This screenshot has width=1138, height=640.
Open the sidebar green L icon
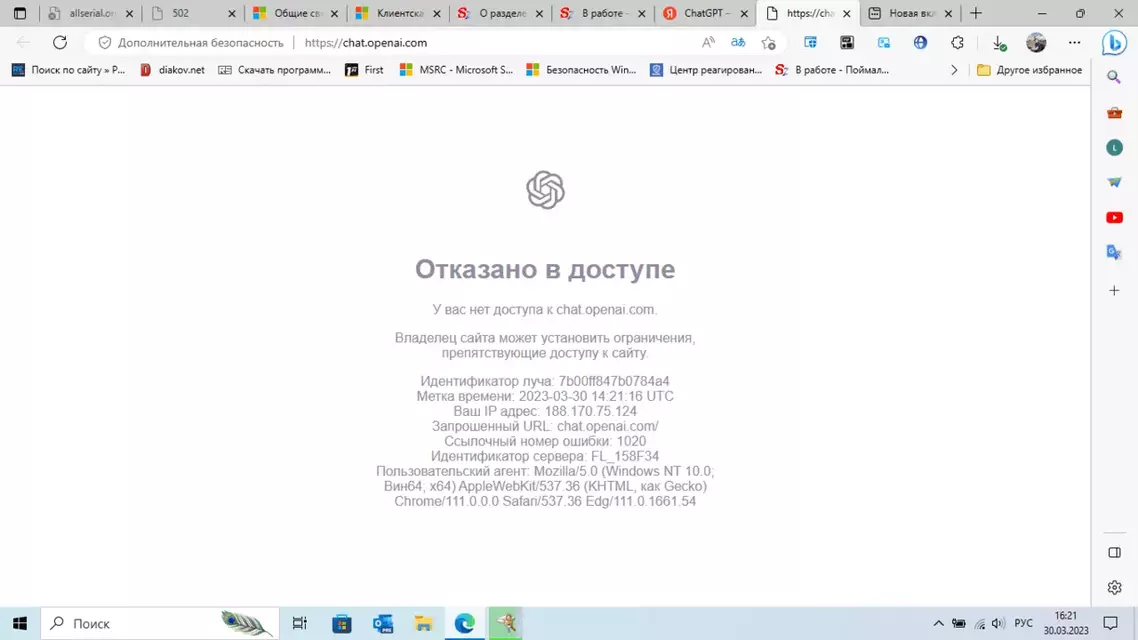tap(1114, 147)
